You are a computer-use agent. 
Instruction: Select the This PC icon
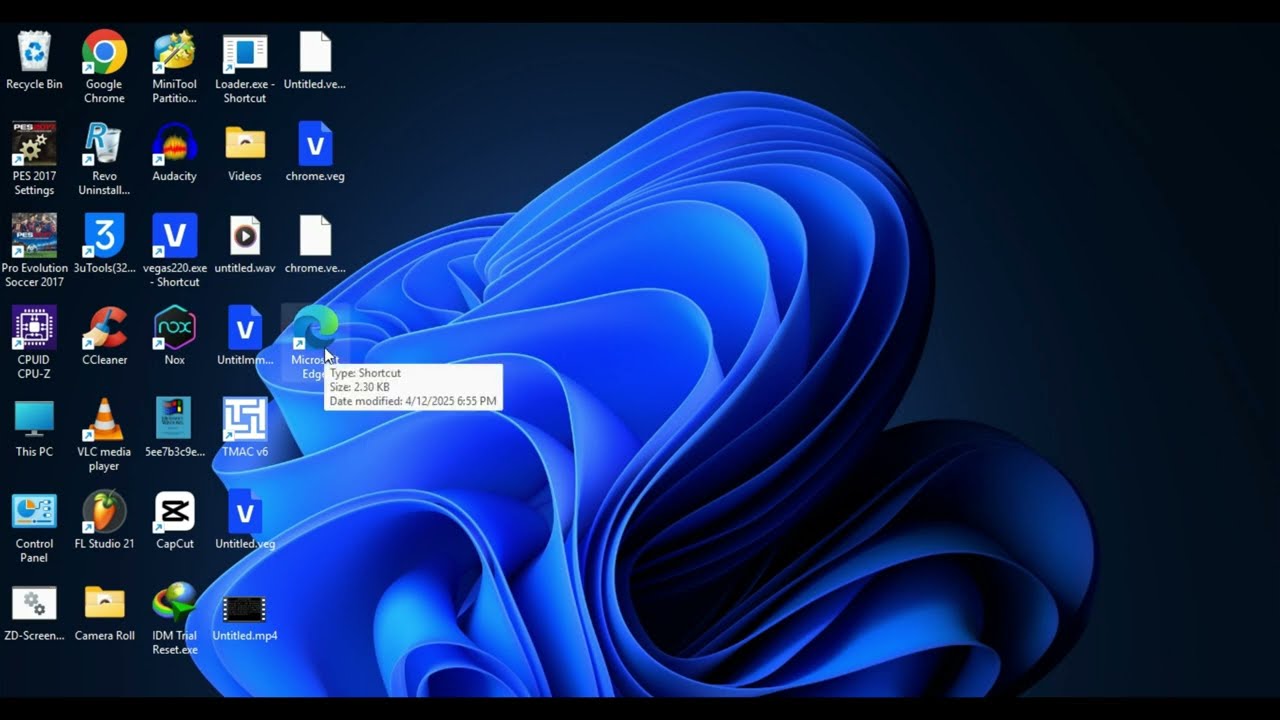[x=34, y=420]
